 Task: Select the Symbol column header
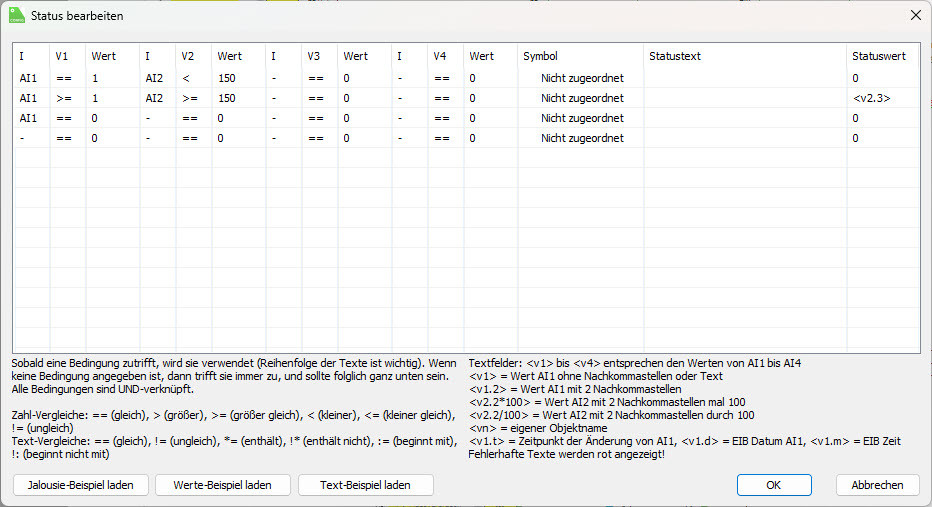tap(580, 56)
